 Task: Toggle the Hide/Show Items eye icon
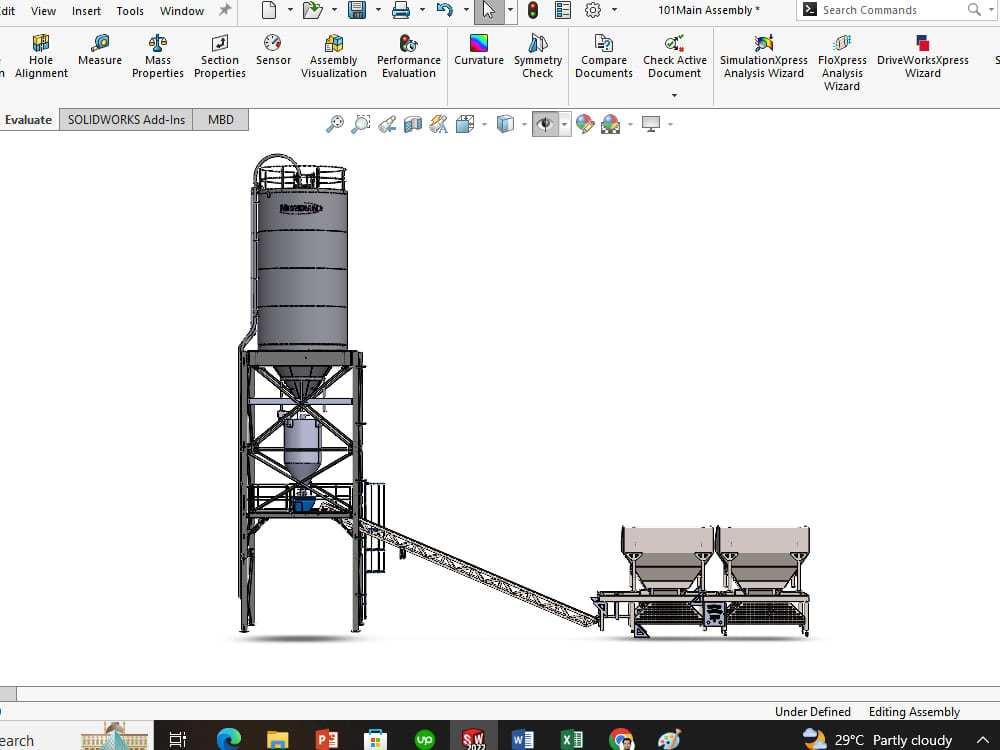coord(547,124)
